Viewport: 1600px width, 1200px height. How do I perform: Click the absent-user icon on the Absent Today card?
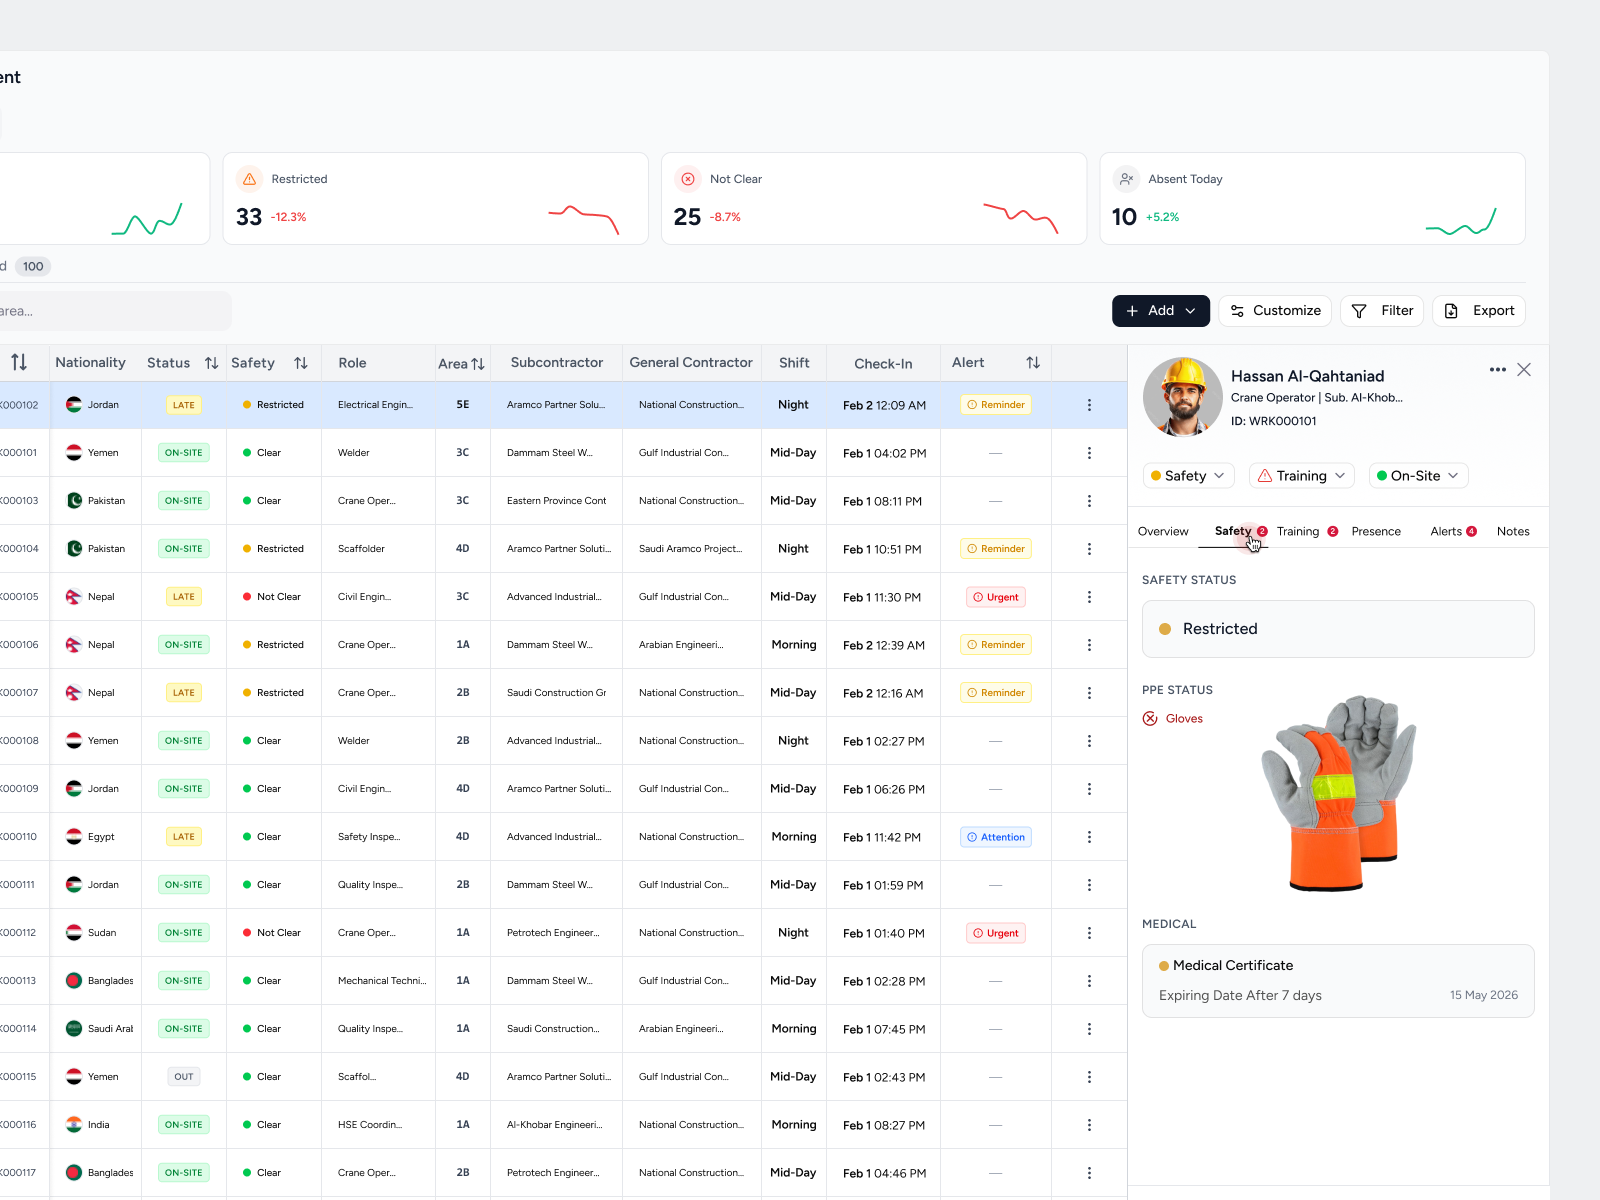1126,179
